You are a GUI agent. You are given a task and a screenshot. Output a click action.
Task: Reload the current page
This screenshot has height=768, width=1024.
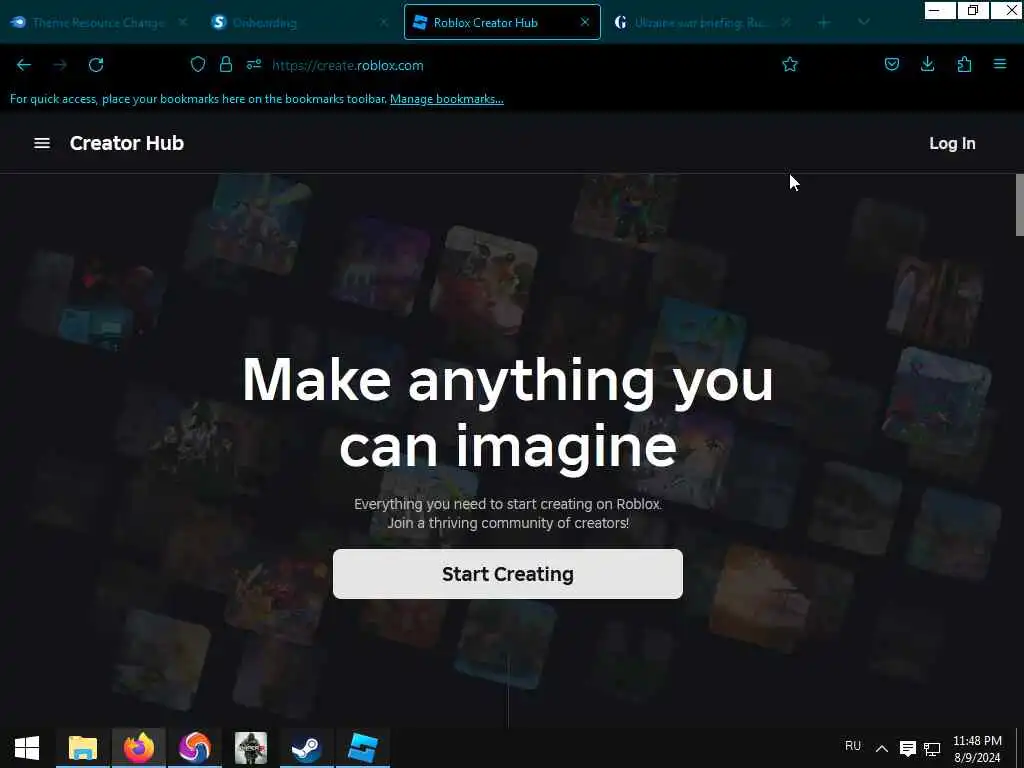[x=96, y=65]
